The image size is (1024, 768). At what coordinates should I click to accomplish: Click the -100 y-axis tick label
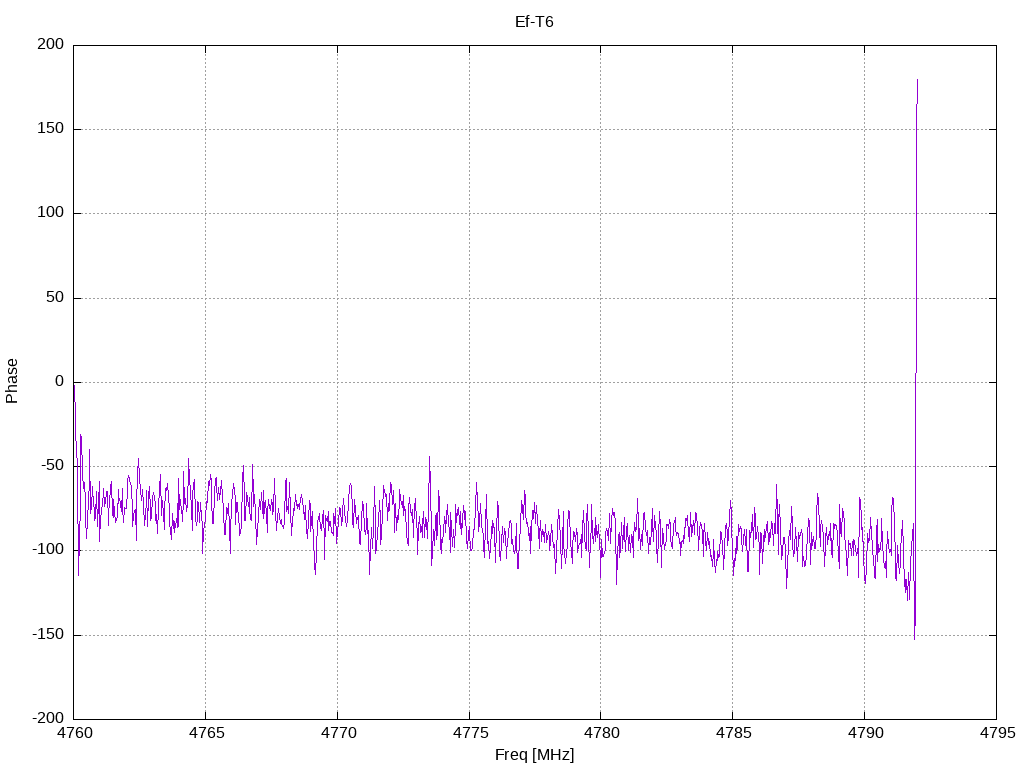[47, 550]
